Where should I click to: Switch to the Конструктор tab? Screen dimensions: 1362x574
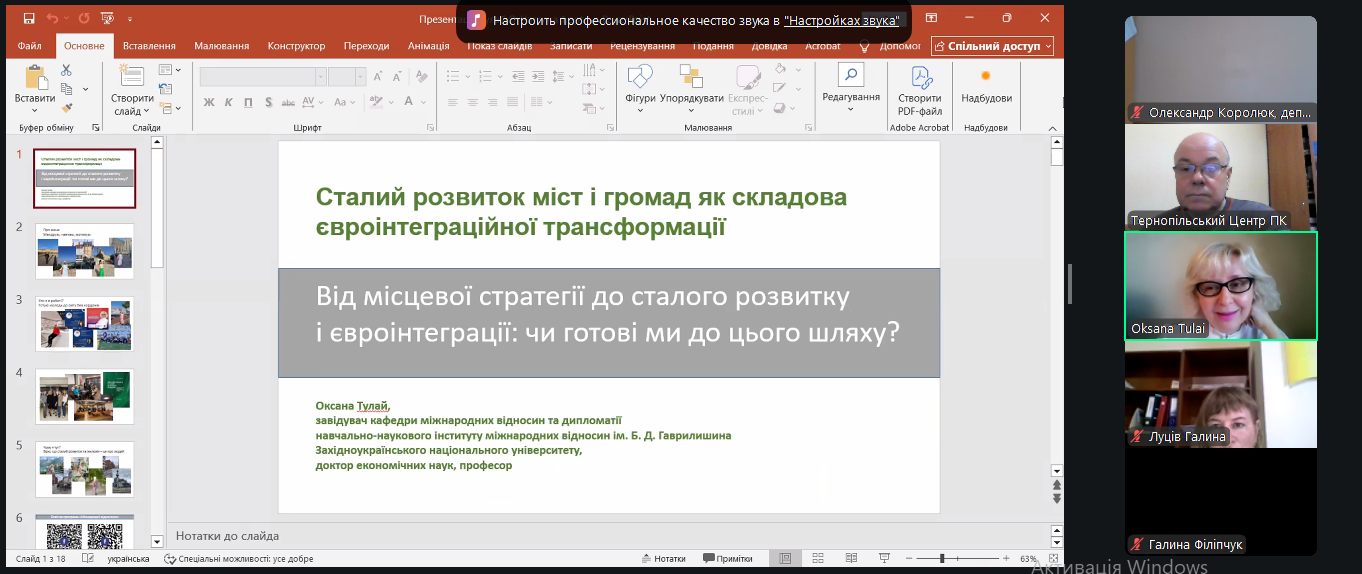click(296, 46)
